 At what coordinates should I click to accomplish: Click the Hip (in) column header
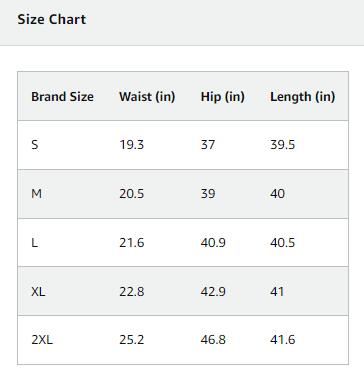tap(223, 97)
